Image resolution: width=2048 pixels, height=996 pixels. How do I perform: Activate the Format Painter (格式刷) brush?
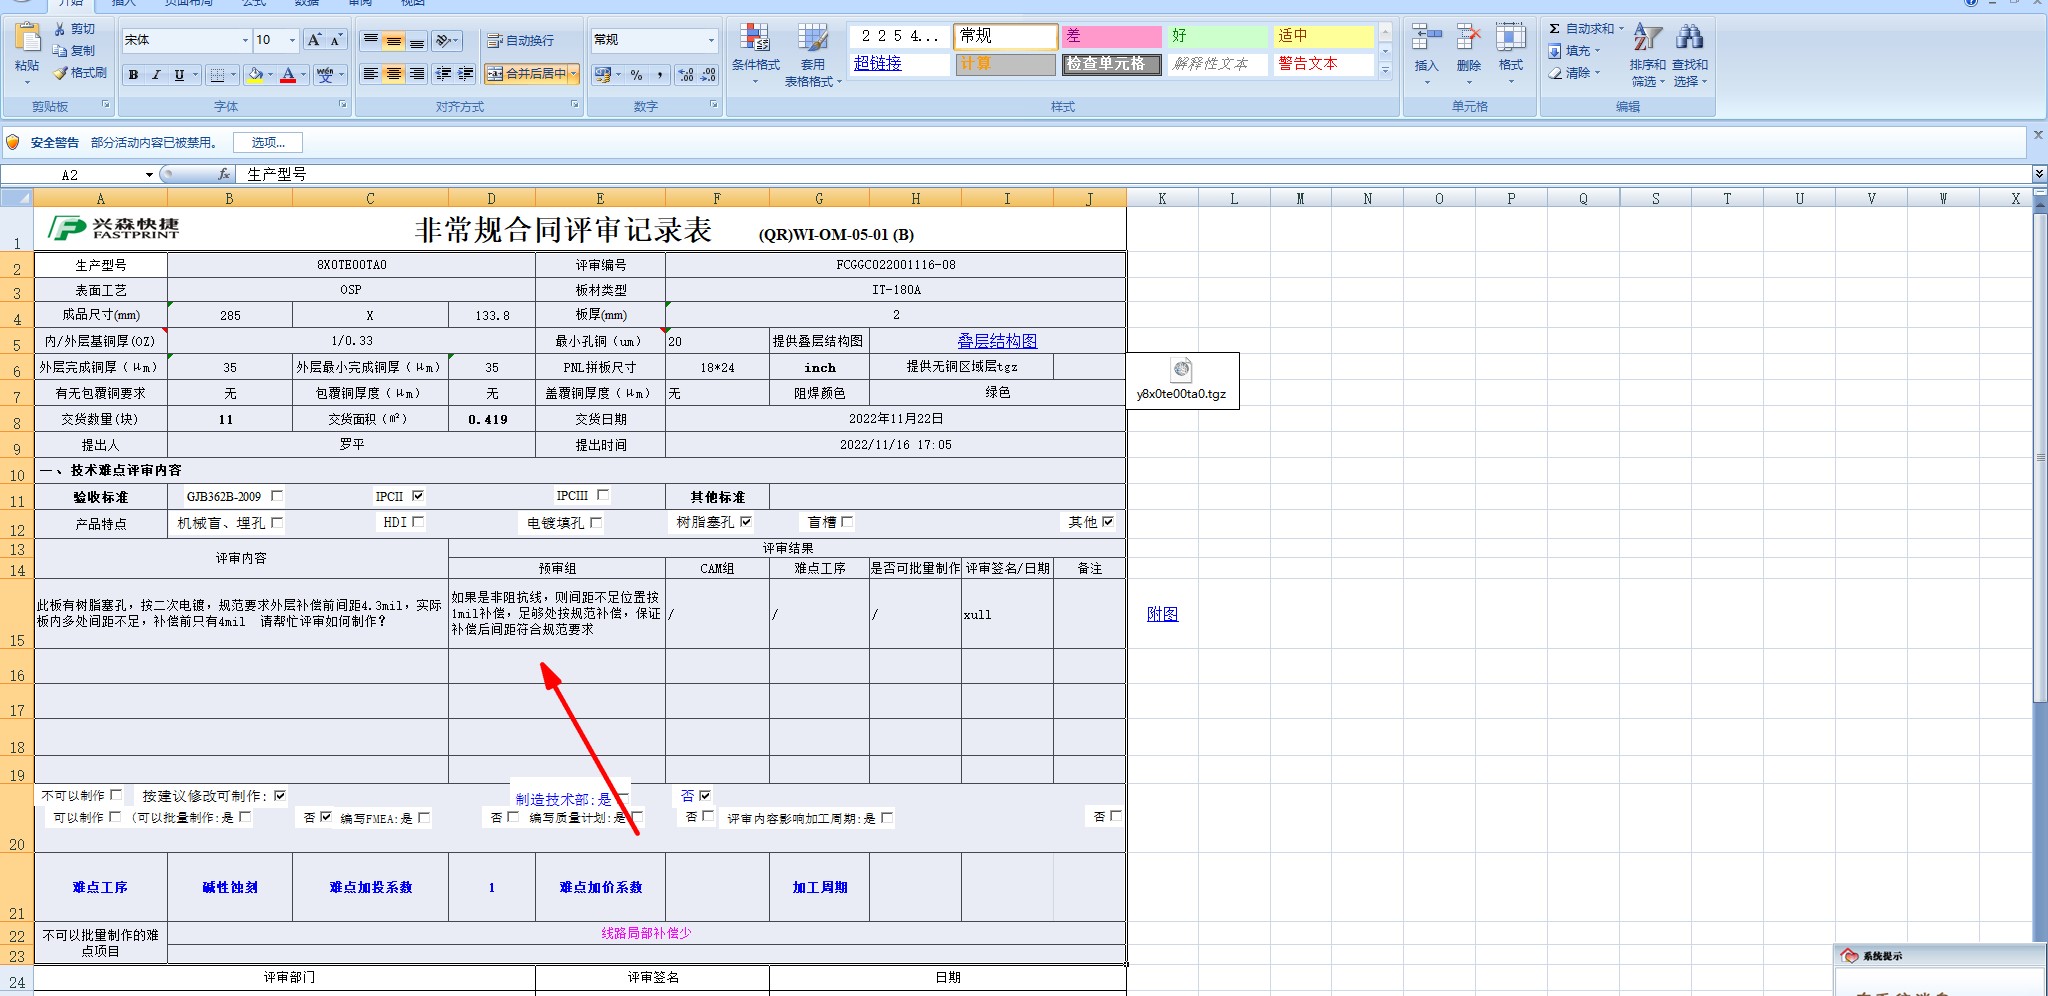pyautogui.click(x=61, y=73)
